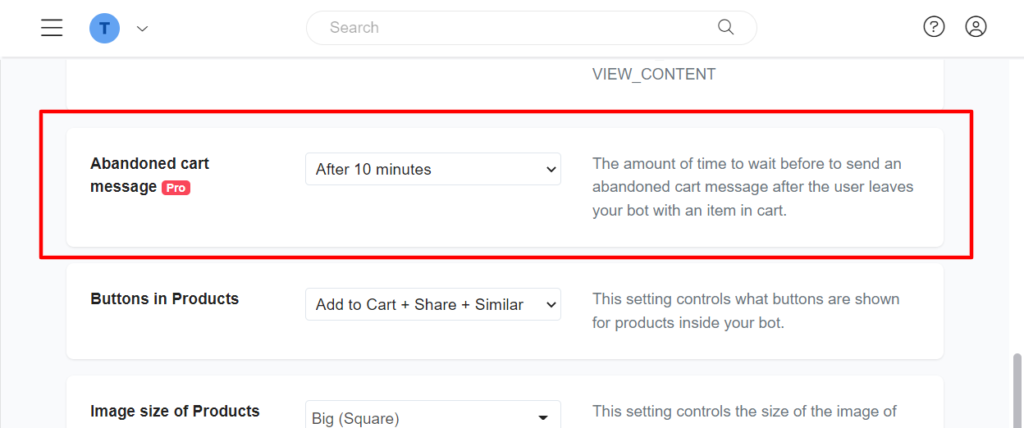The width and height of the screenshot is (1024, 428).
Task: Click the VIEW_CONTENT text
Action: (x=654, y=74)
